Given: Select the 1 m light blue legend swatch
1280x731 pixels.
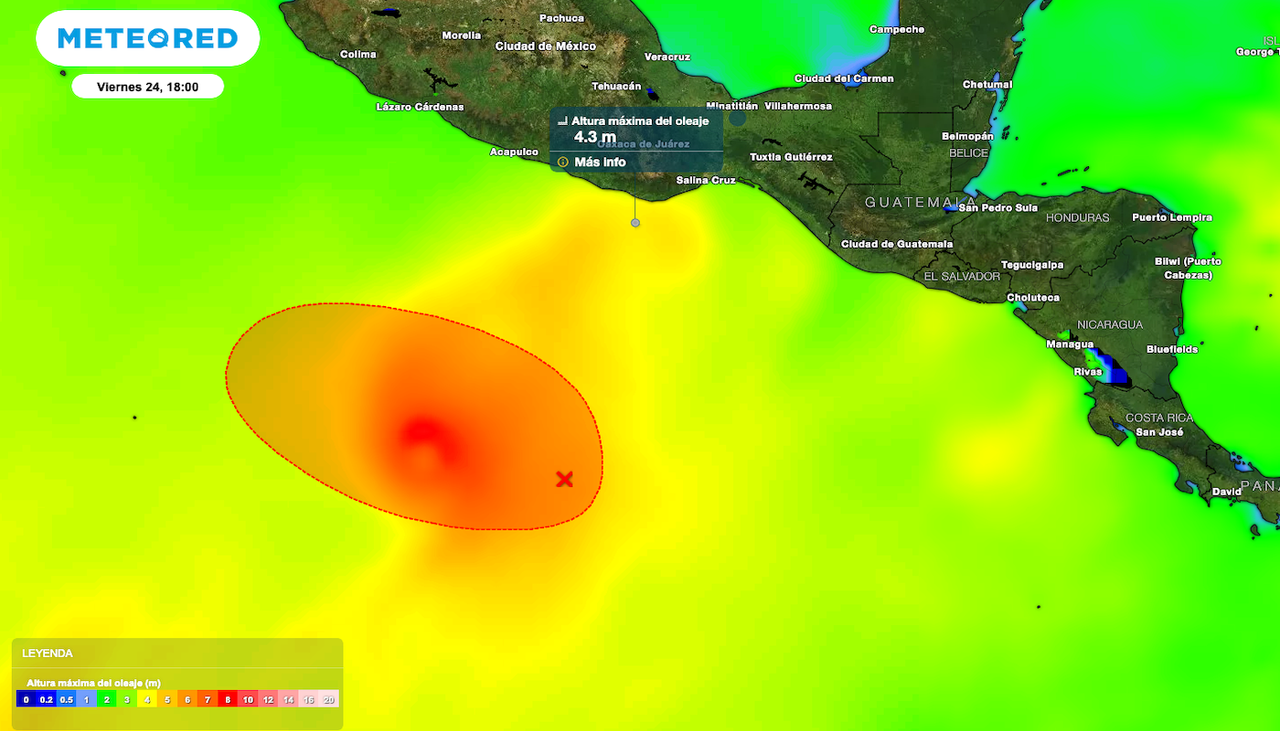Looking at the screenshot, I should coord(86,699).
